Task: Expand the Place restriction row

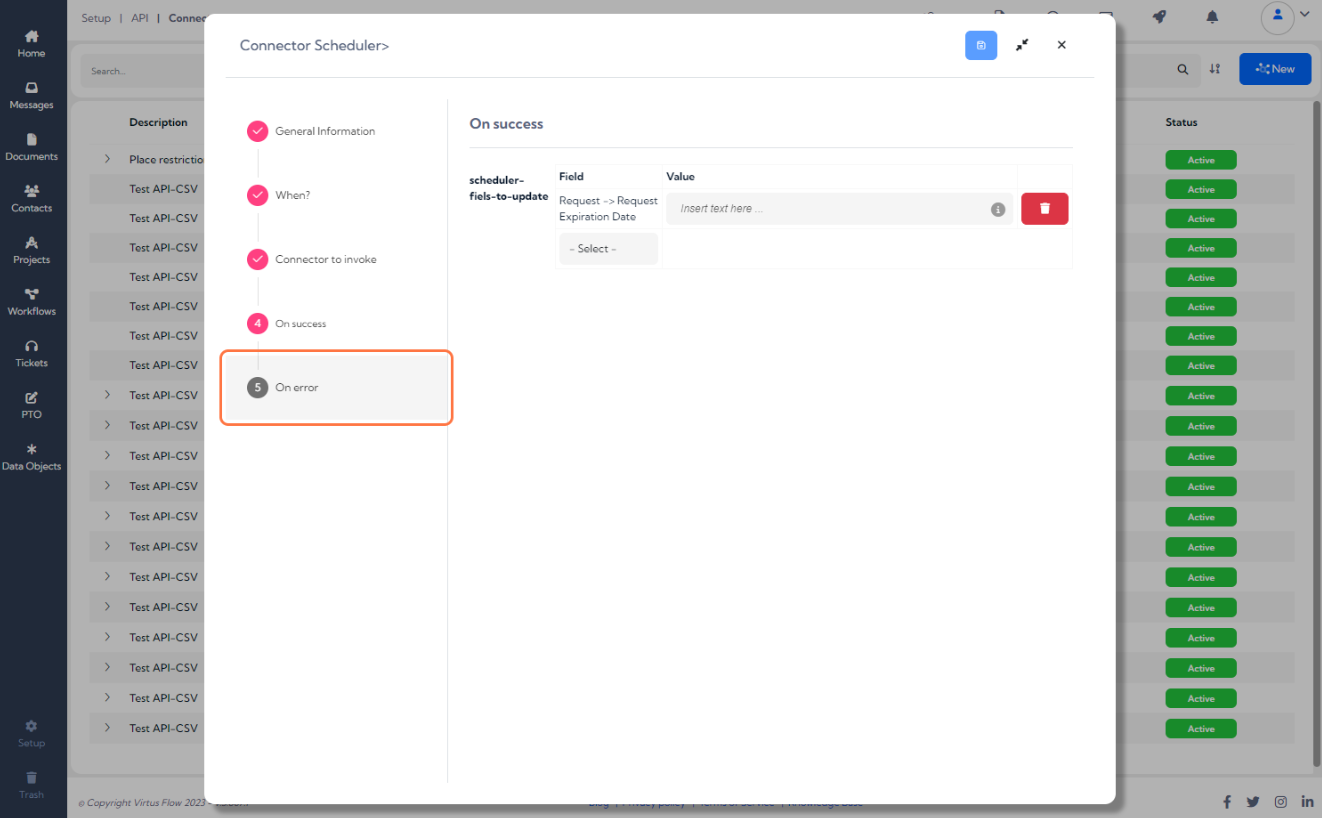Action: point(108,159)
